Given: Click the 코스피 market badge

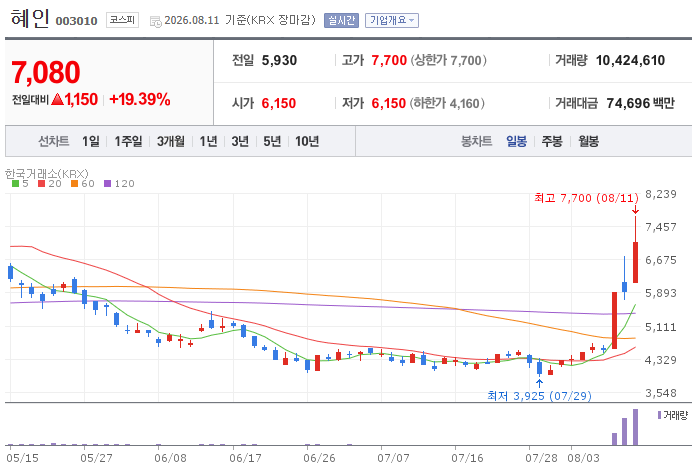Looking at the screenshot, I should (x=122, y=20).
